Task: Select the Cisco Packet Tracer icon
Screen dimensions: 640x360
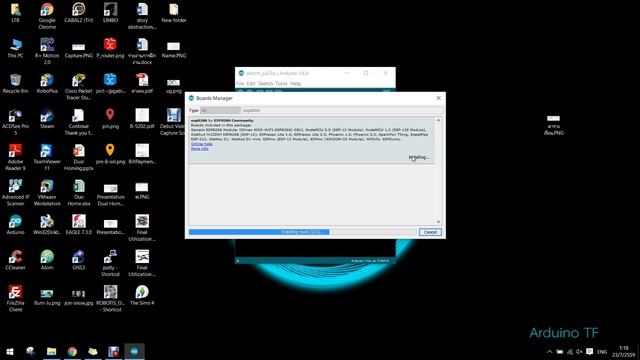Action: point(79,87)
